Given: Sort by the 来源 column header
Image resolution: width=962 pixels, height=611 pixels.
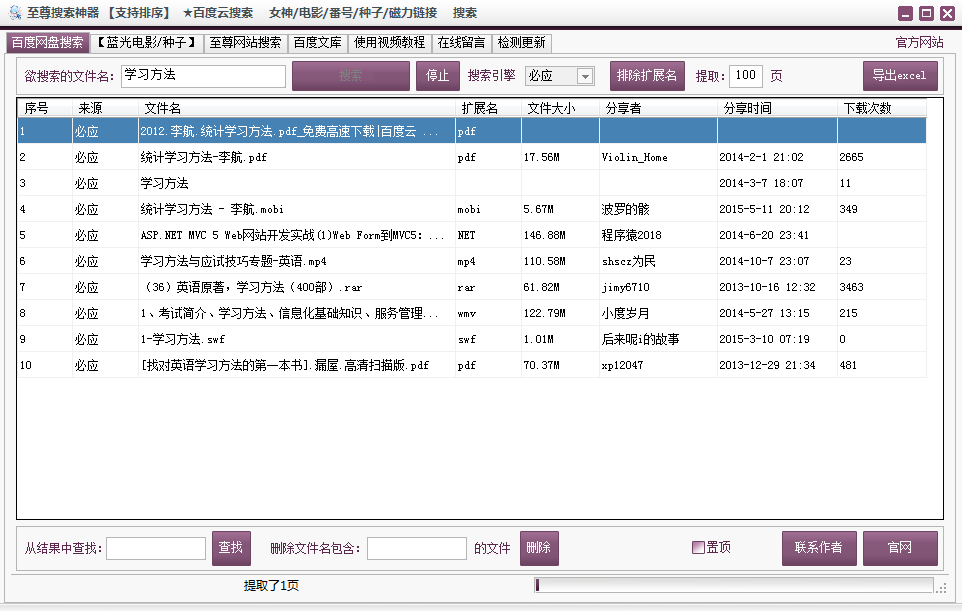Looking at the screenshot, I should (105, 108).
